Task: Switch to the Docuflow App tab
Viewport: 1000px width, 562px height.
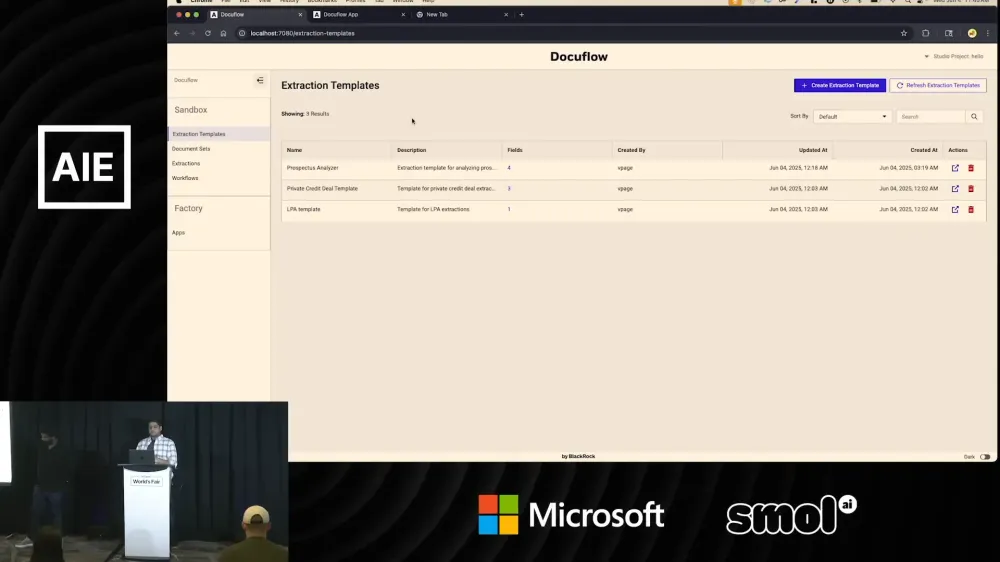Action: (x=360, y=15)
